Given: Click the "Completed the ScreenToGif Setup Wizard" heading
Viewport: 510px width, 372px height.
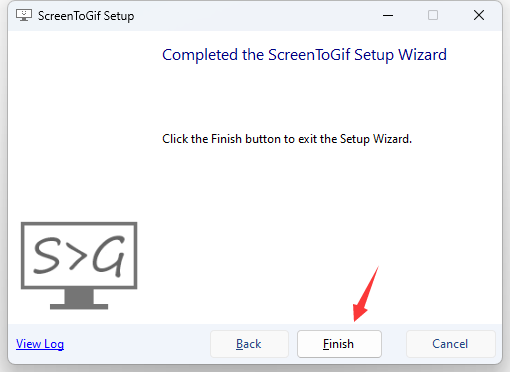Looking at the screenshot, I should tap(304, 55).
